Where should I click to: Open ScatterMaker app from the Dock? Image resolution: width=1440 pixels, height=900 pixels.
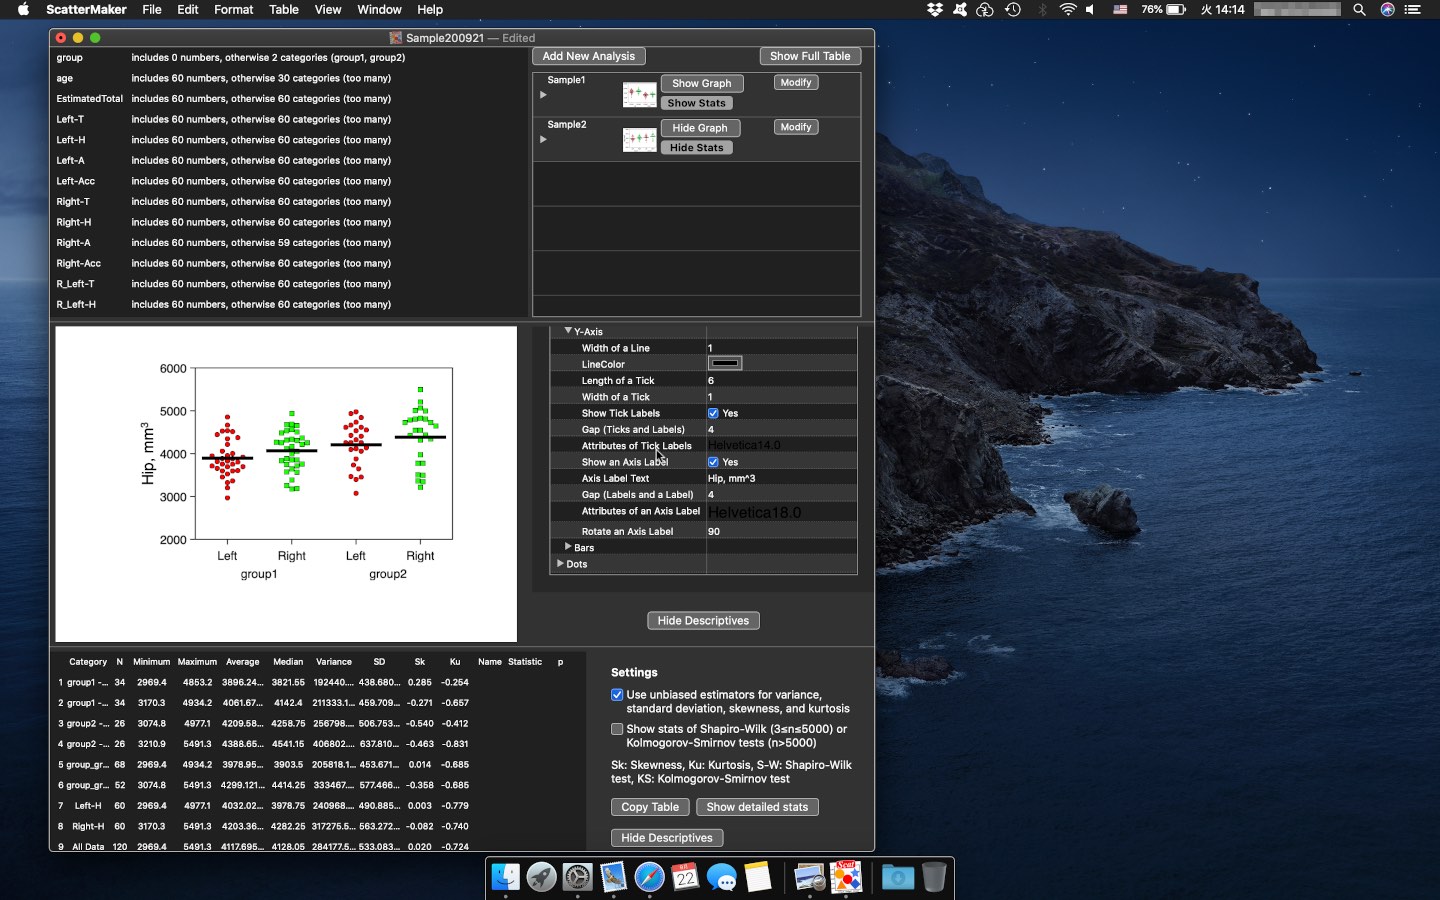click(846, 878)
